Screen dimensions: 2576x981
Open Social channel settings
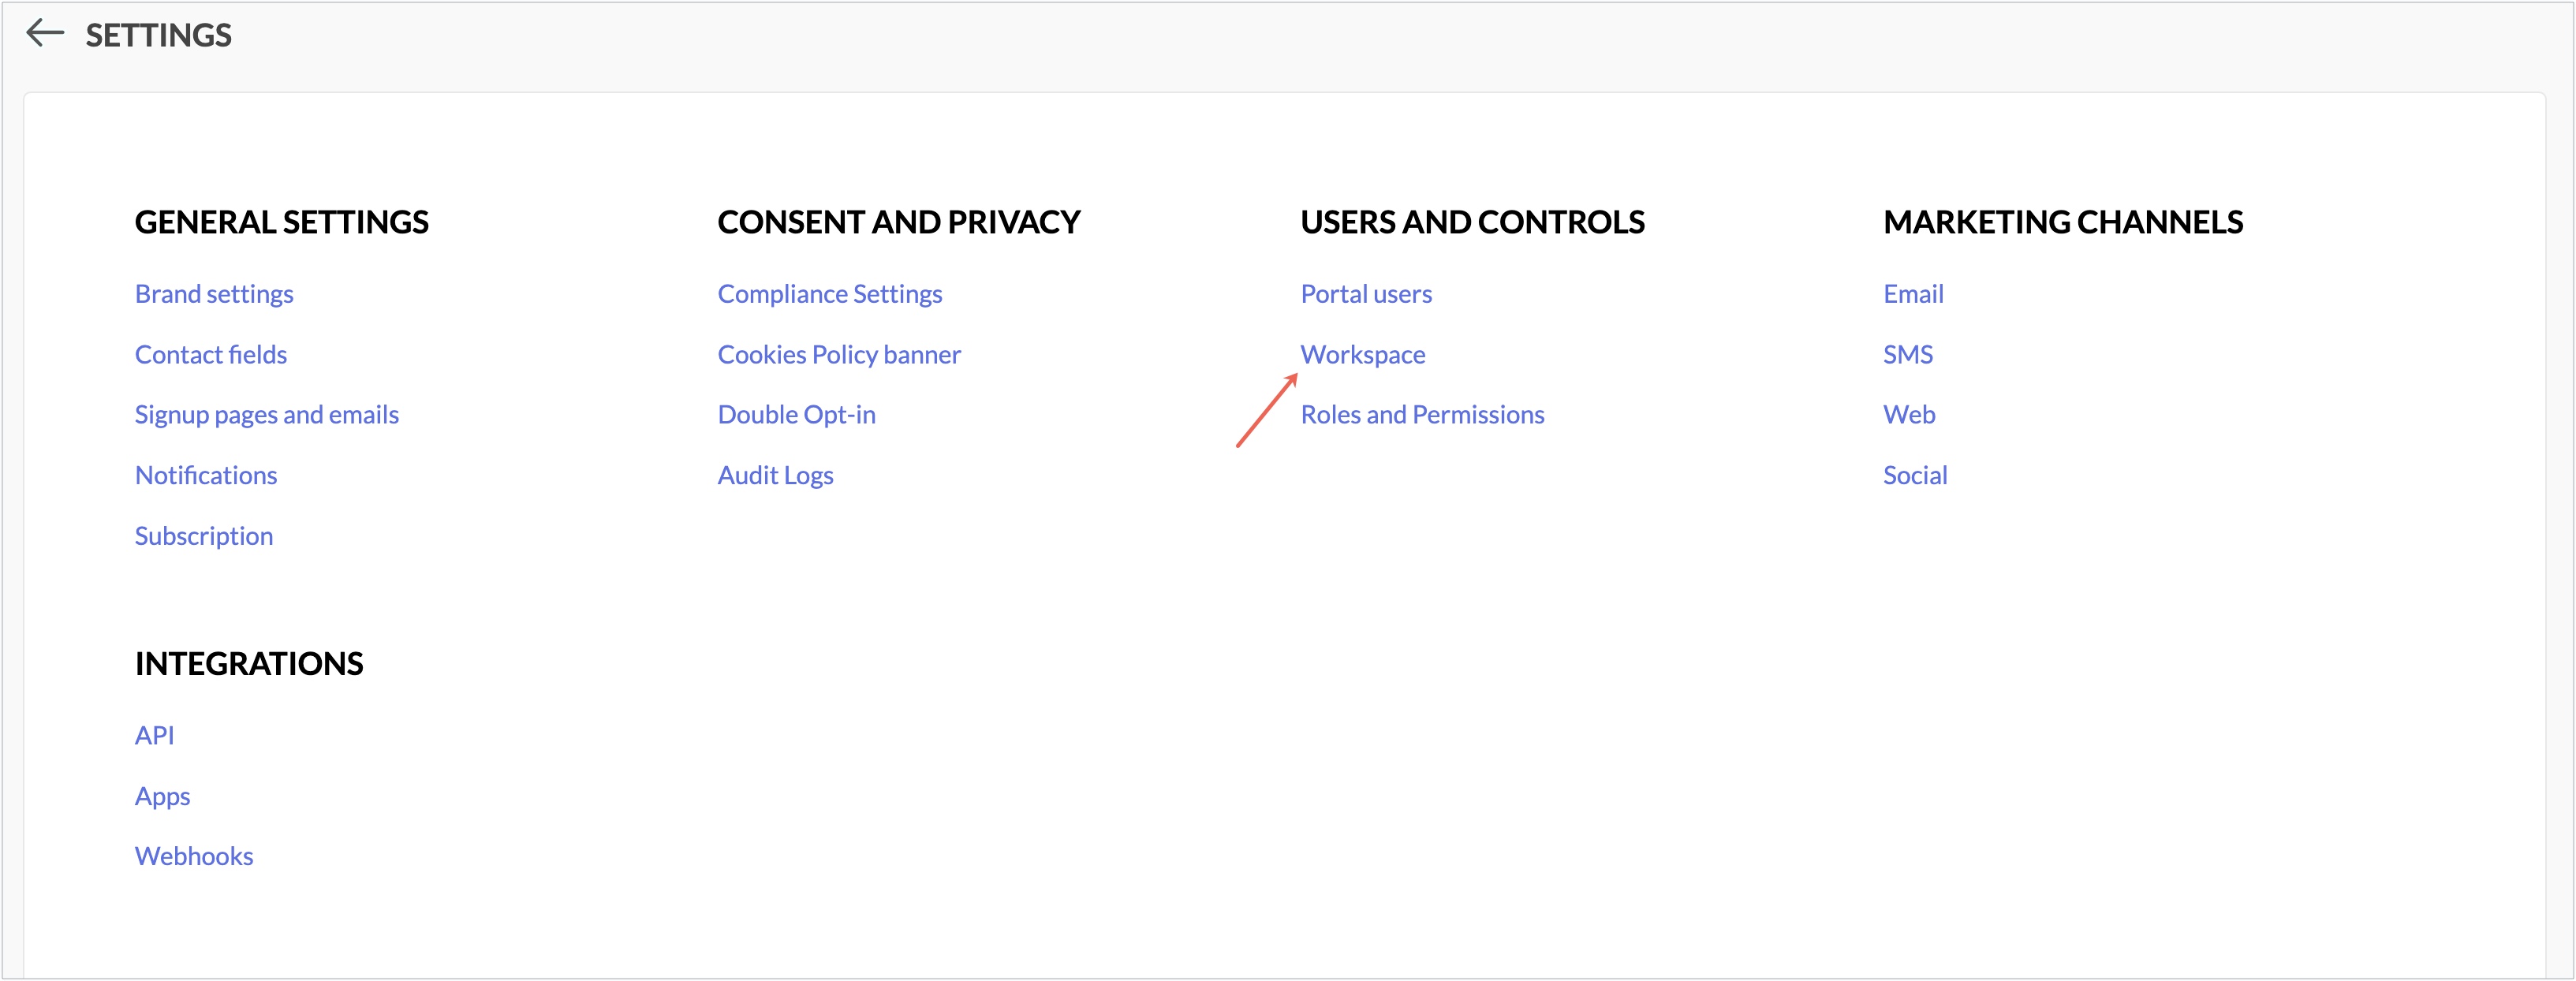point(1916,476)
